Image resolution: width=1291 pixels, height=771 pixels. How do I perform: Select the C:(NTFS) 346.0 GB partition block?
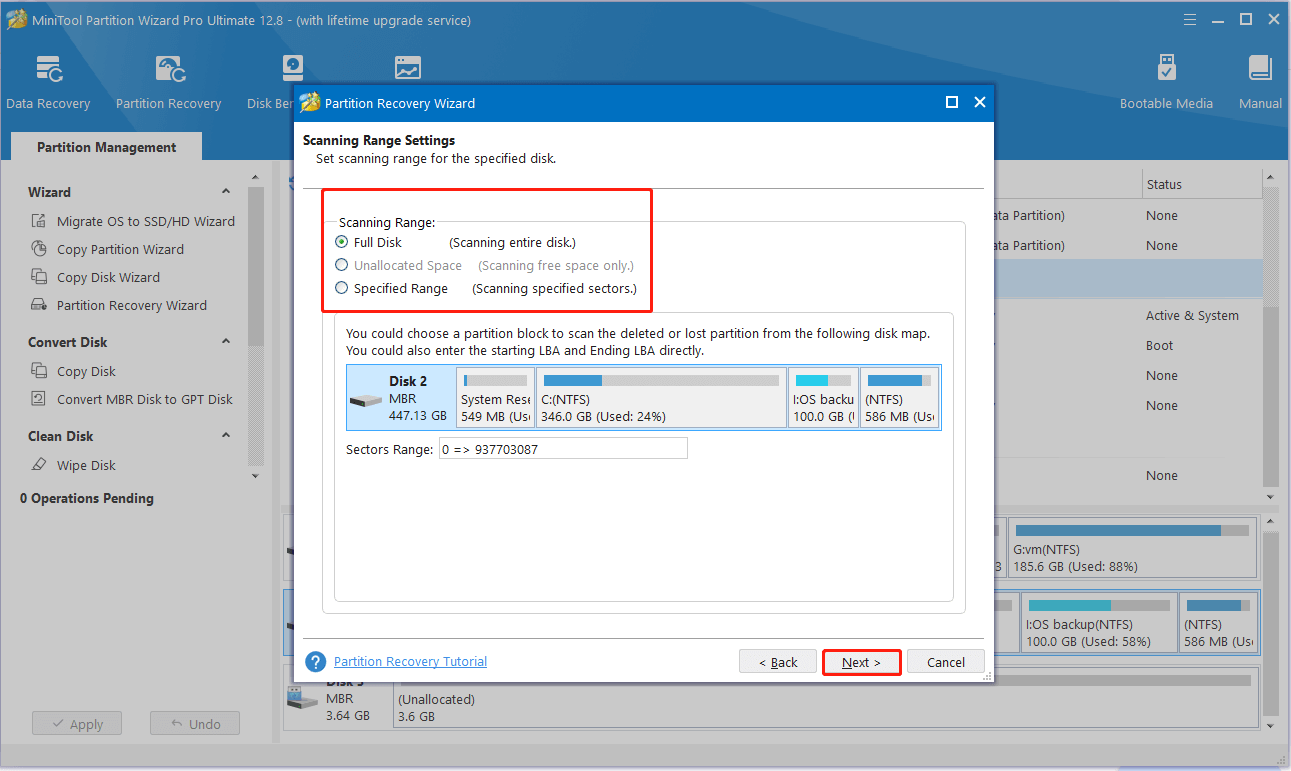click(661, 398)
